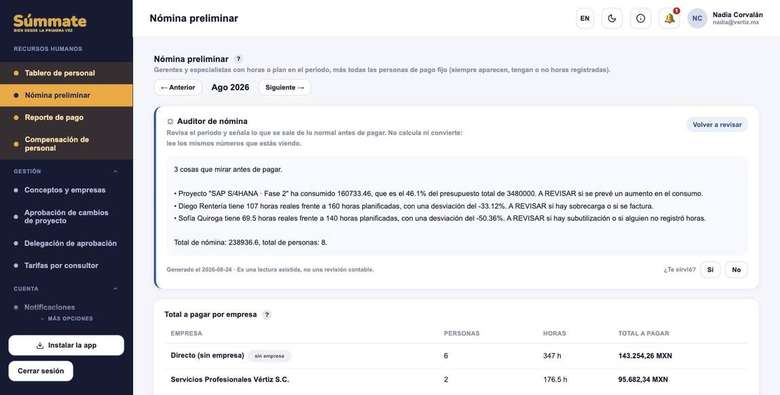Click the Sofía Quiroga audit line
The width and height of the screenshot is (780, 395).
(x=440, y=218)
